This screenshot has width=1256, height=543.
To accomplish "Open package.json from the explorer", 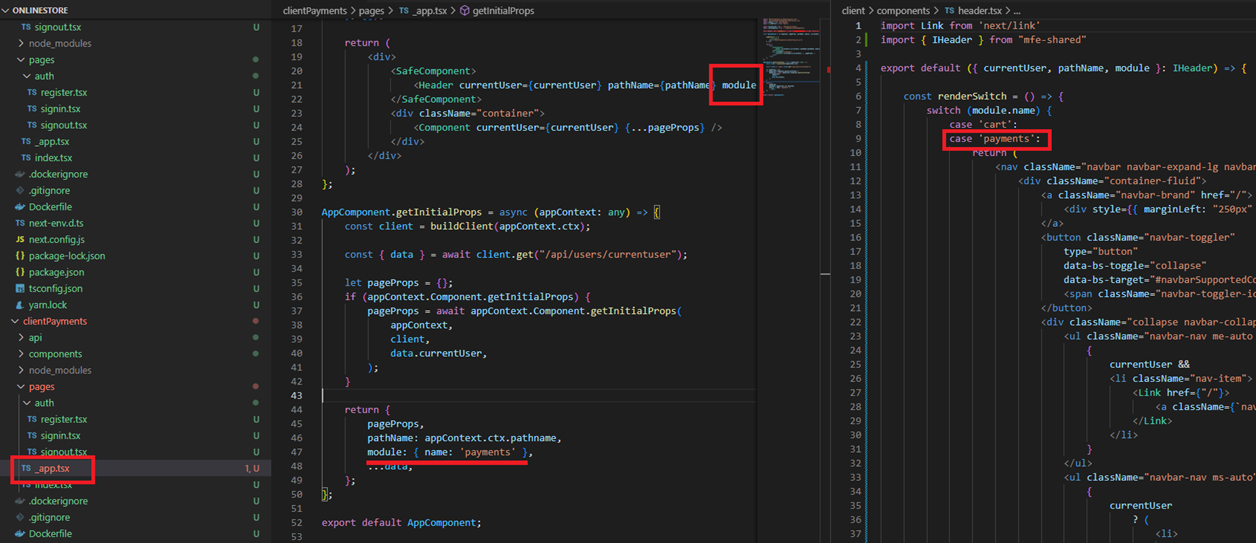I will (56, 272).
